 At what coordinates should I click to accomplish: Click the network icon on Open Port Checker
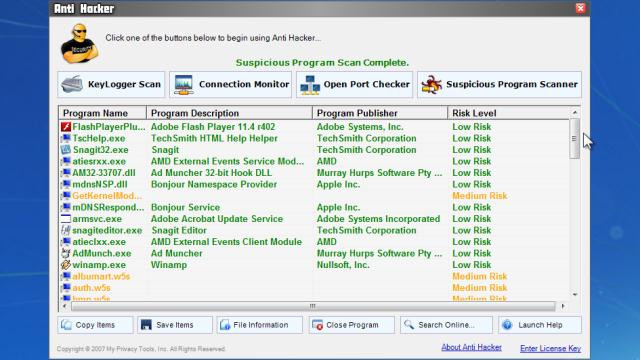310,85
